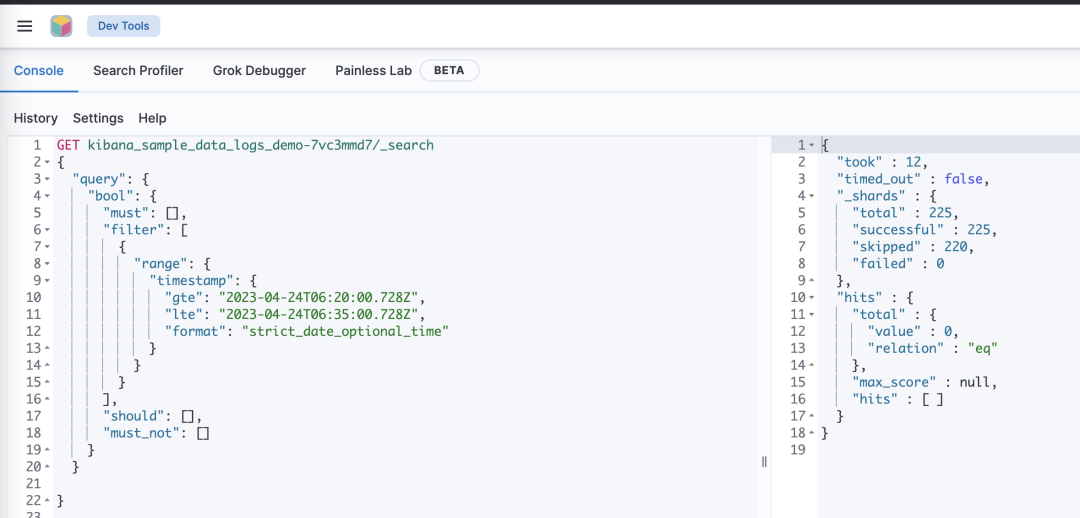1080x518 pixels.
Task: Click the "timed_out" : false line
Action: pyautogui.click(x=913, y=179)
